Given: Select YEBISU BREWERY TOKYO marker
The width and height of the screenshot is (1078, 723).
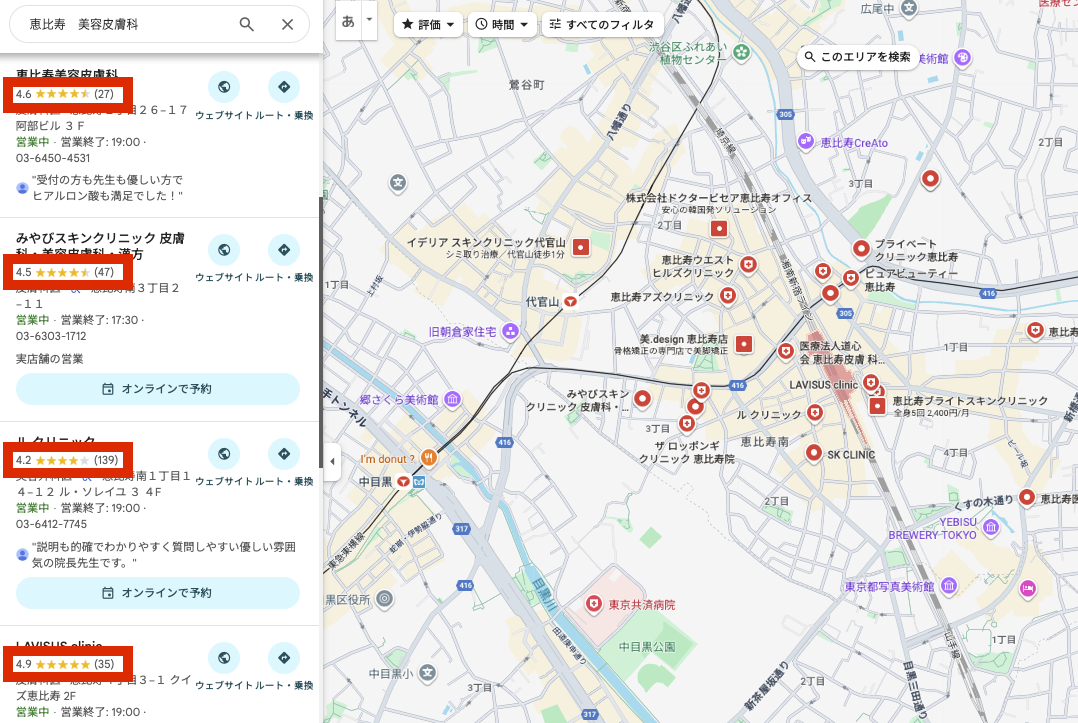Looking at the screenshot, I should tap(991, 527).
